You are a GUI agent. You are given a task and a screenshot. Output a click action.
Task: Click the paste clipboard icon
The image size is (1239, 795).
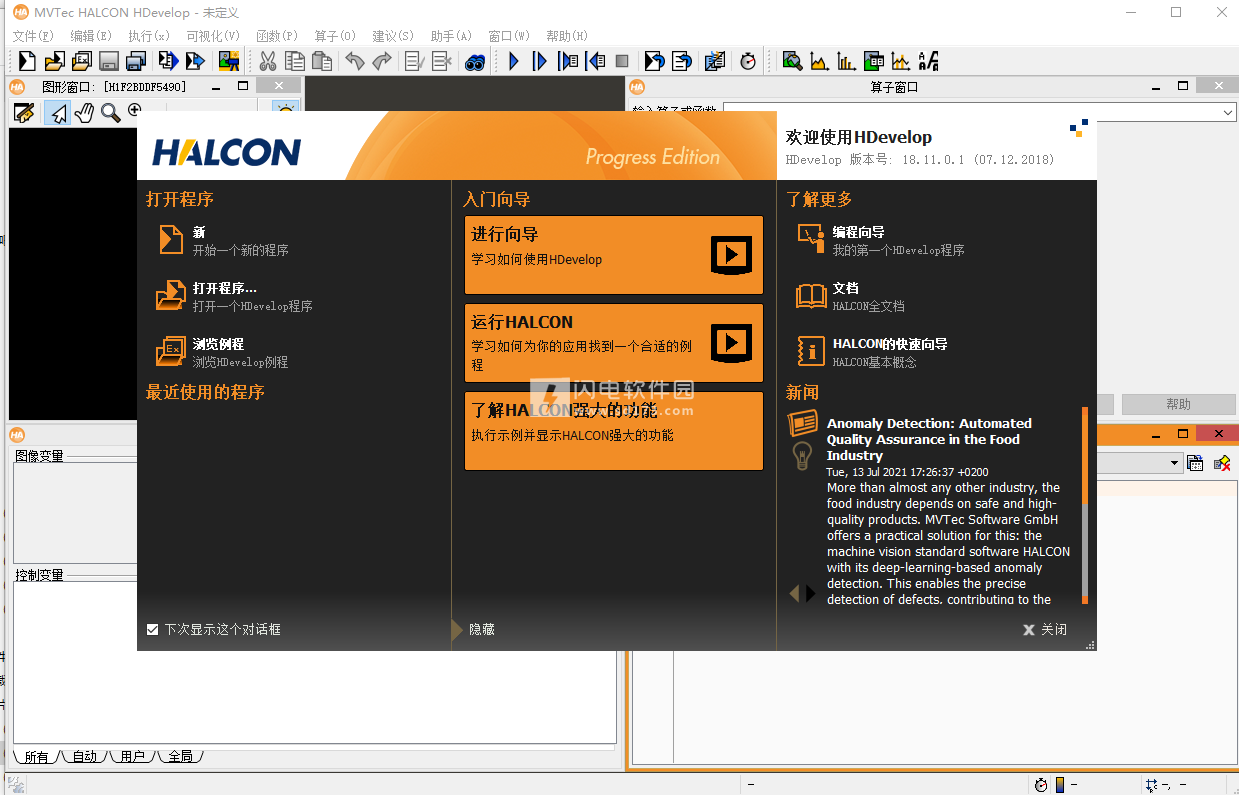tap(322, 61)
